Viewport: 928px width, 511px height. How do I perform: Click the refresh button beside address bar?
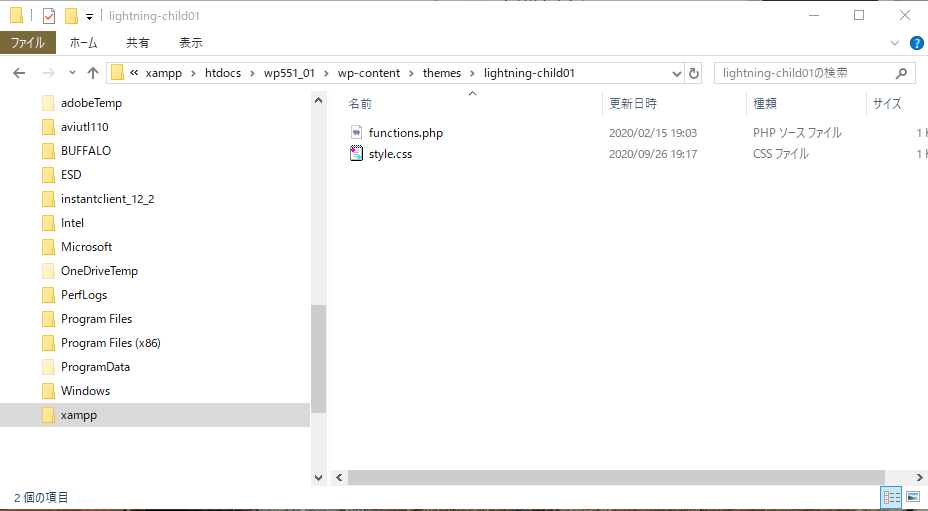coord(695,73)
